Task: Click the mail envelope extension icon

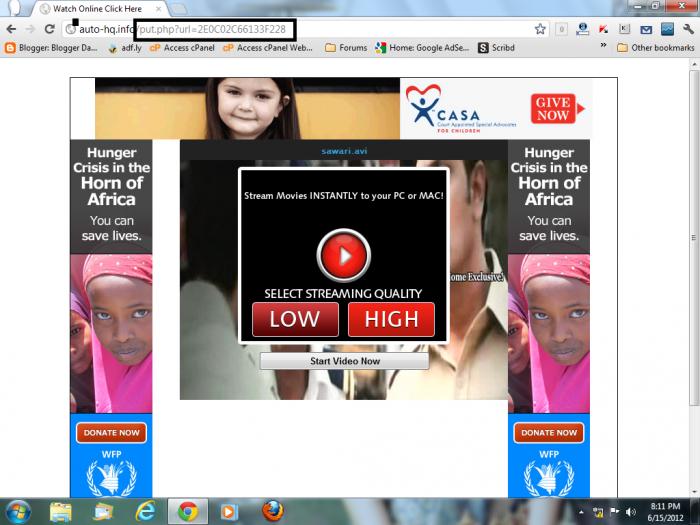Action: coord(646,30)
